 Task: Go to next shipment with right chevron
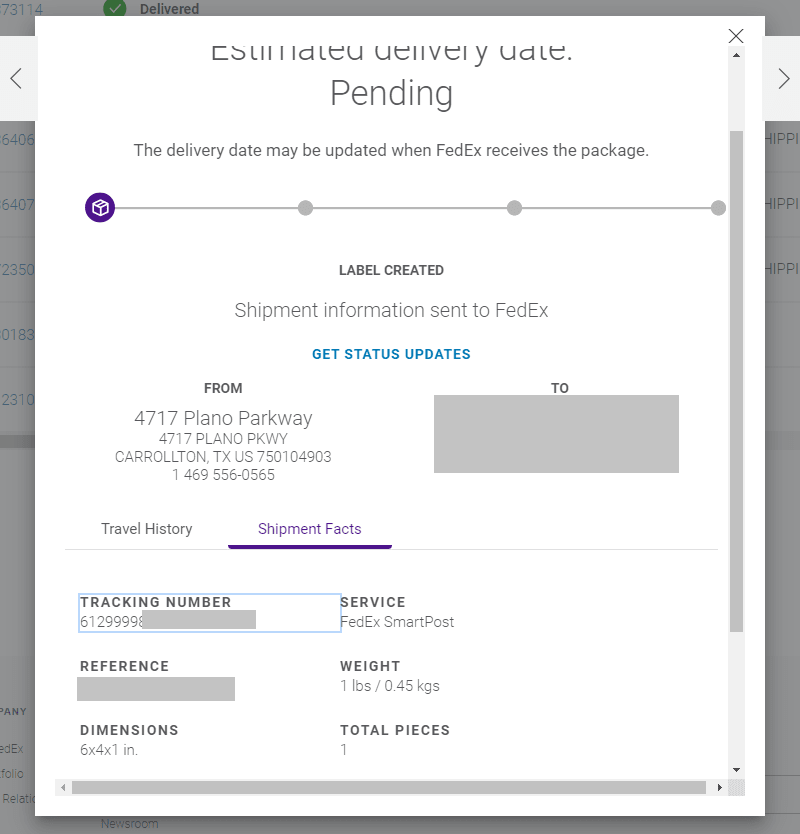[x=783, y=79]
